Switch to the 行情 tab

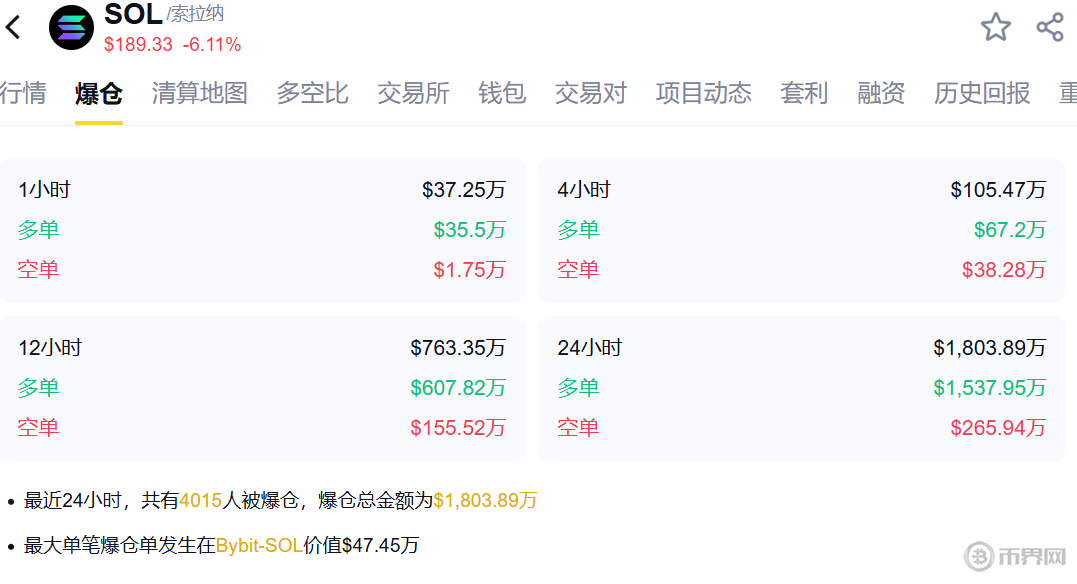pos(22,94)
